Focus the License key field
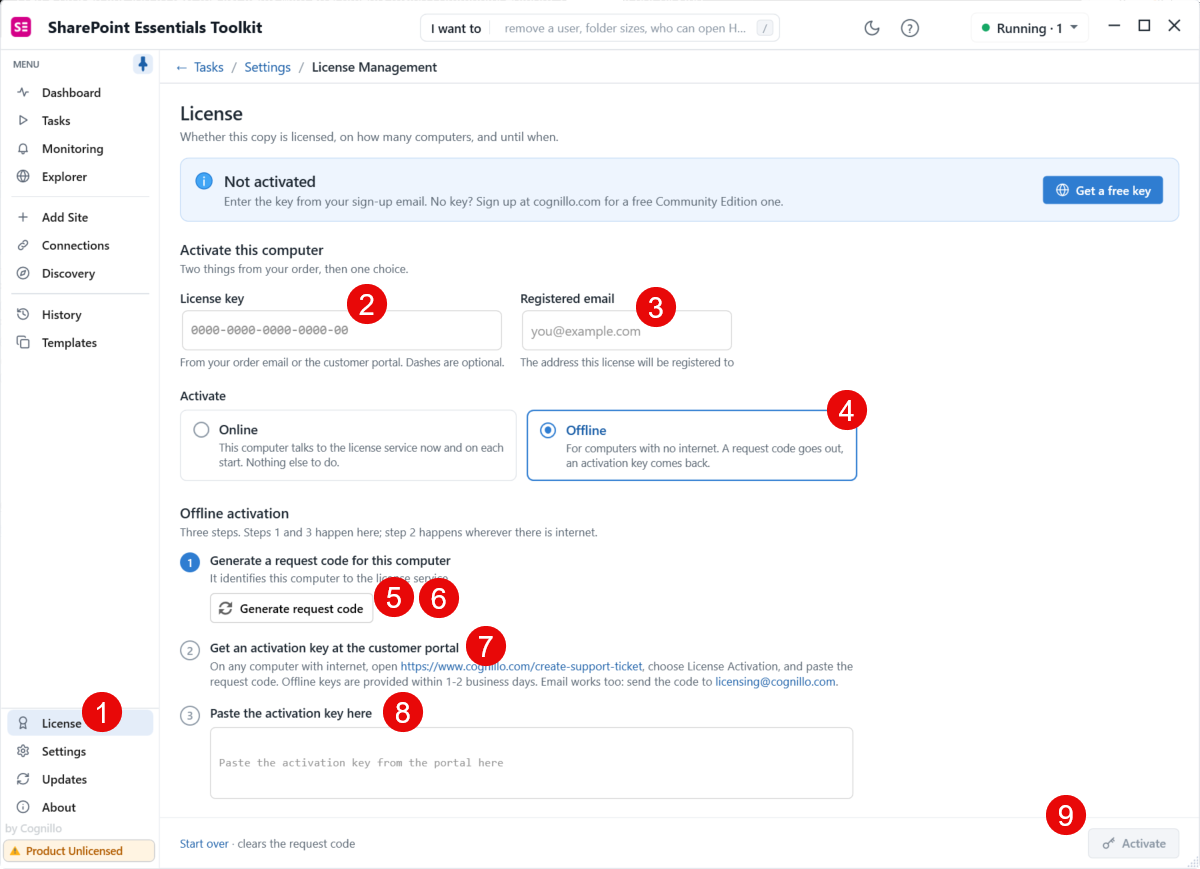The width and height of the screenshot is (1200, 869). [342, 330]
